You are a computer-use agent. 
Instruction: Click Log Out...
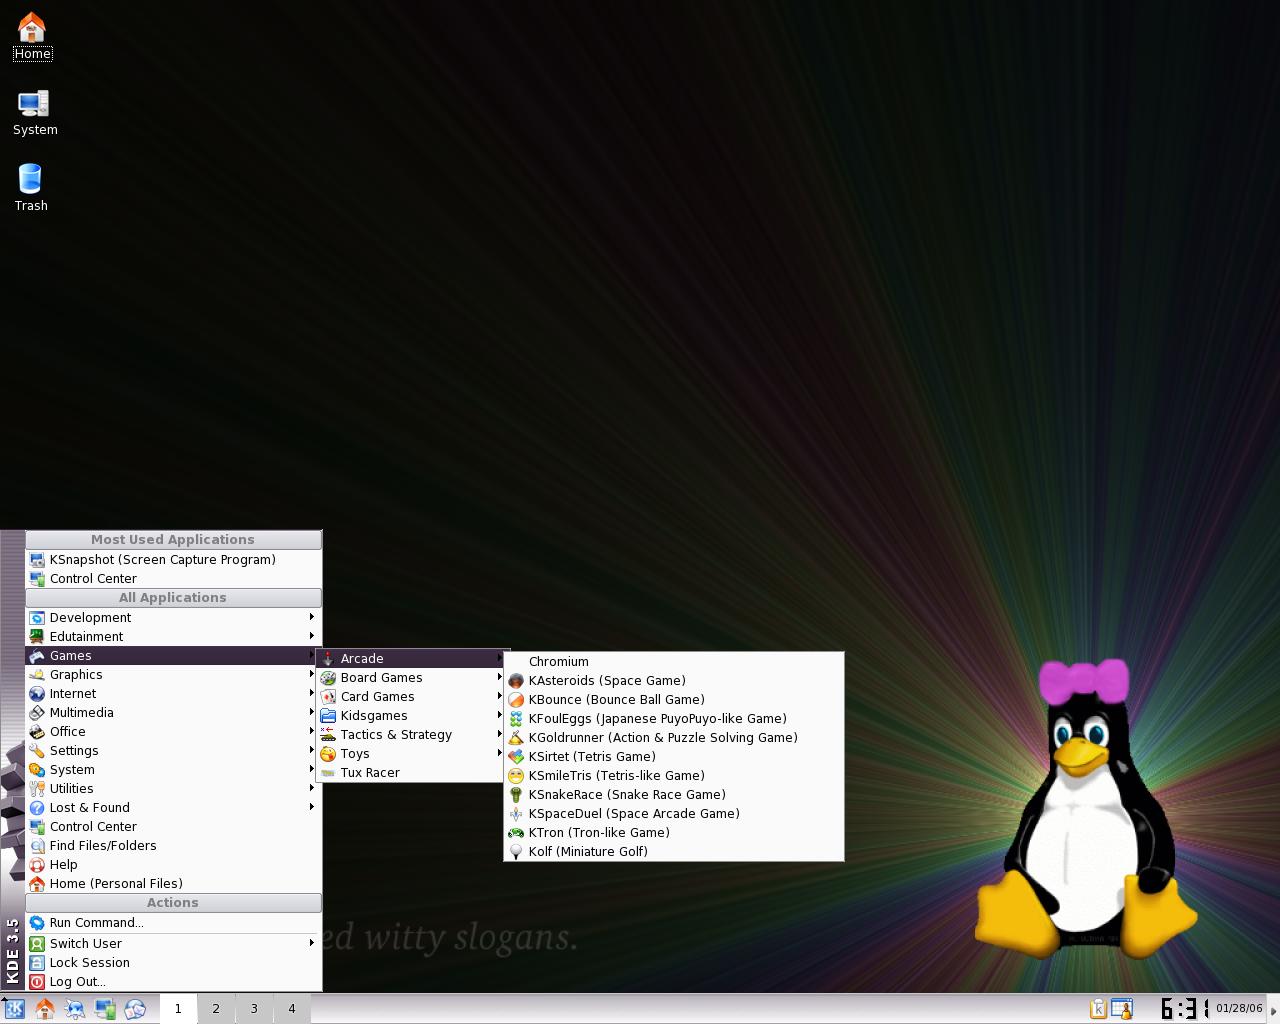173,982
